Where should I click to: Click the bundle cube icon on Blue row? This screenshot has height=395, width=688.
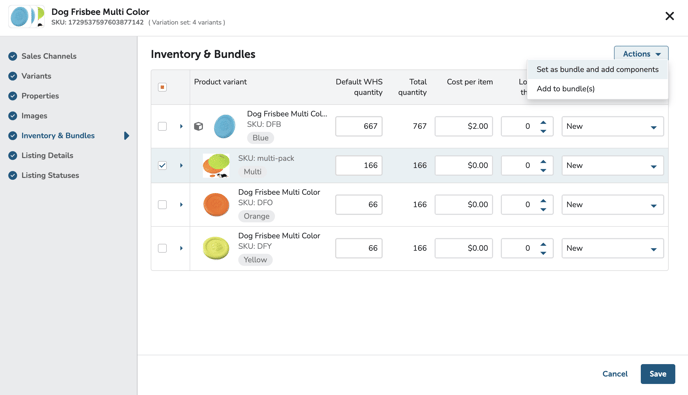[x=198, y=126]
